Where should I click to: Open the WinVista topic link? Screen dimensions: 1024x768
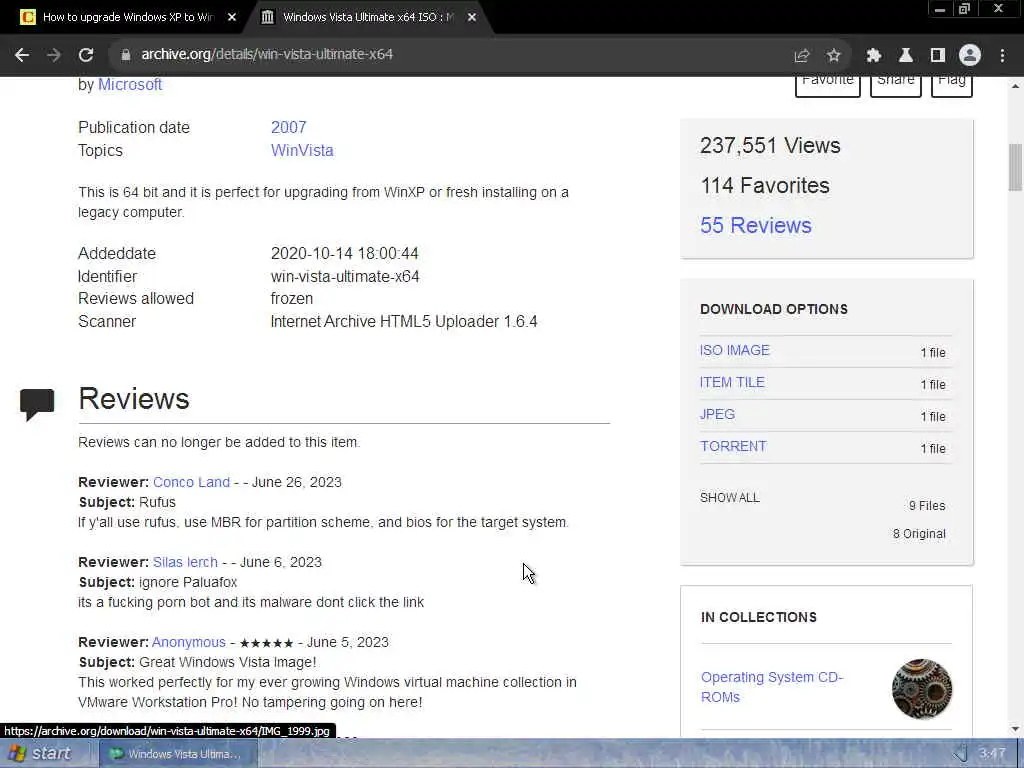click(302, 150)
